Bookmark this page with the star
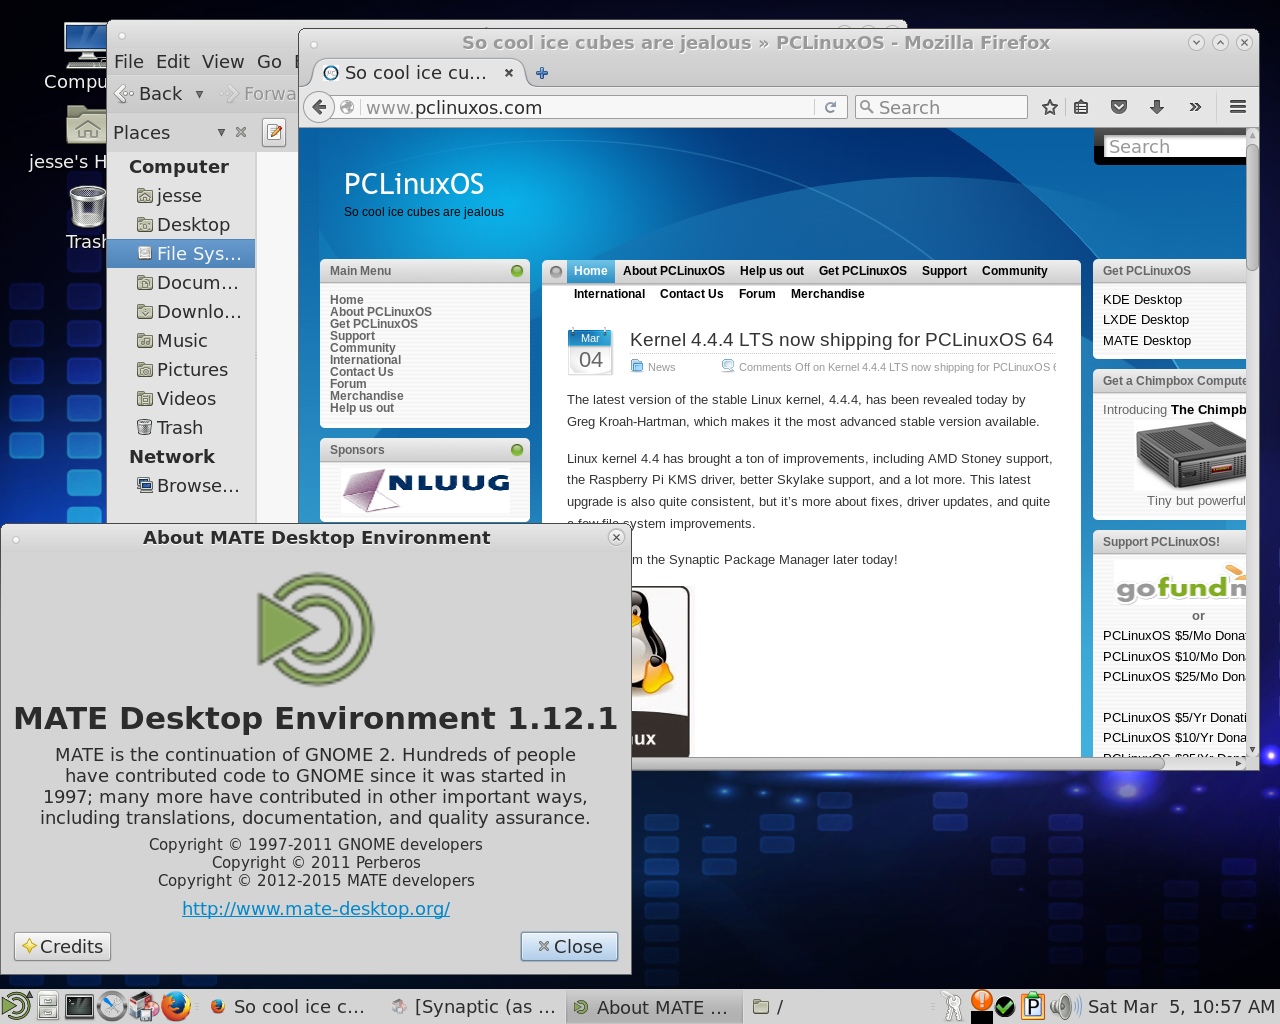1280x1024 pixels. (x=1049, y=107)
